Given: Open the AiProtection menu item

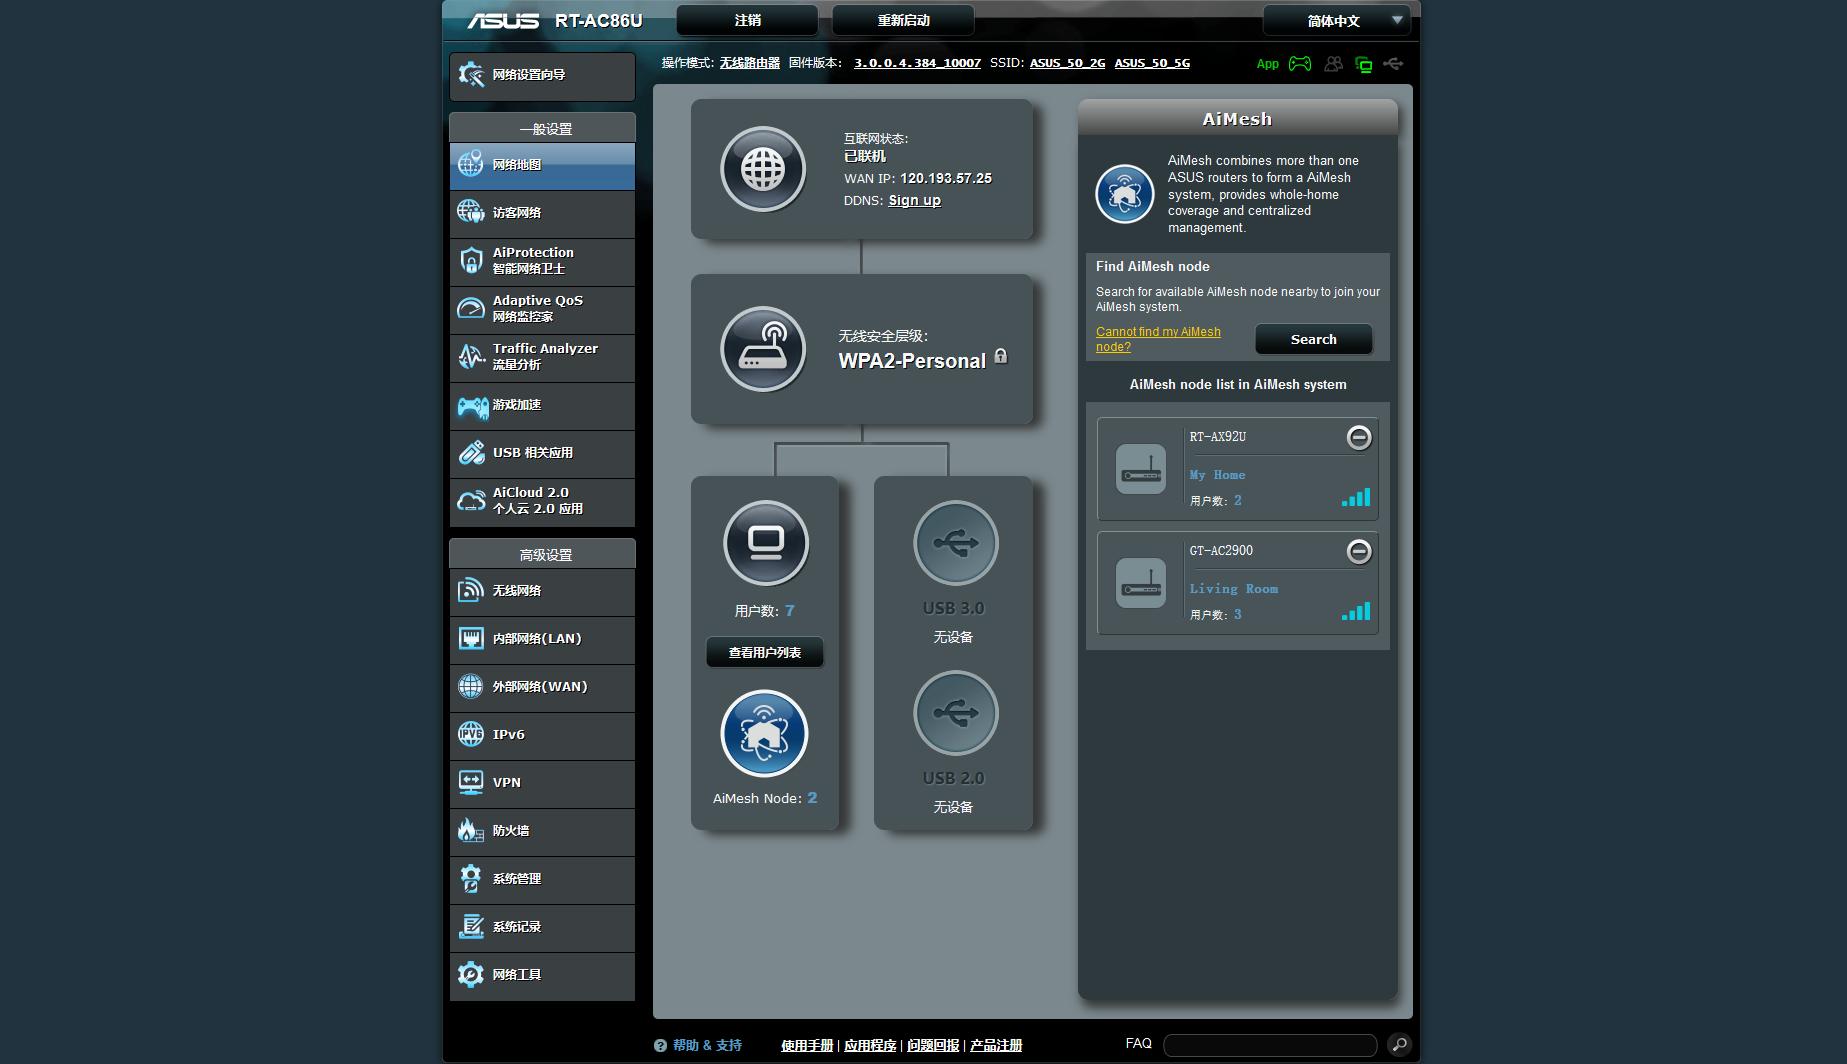Looking at the screenshot, I should [542, 261].
